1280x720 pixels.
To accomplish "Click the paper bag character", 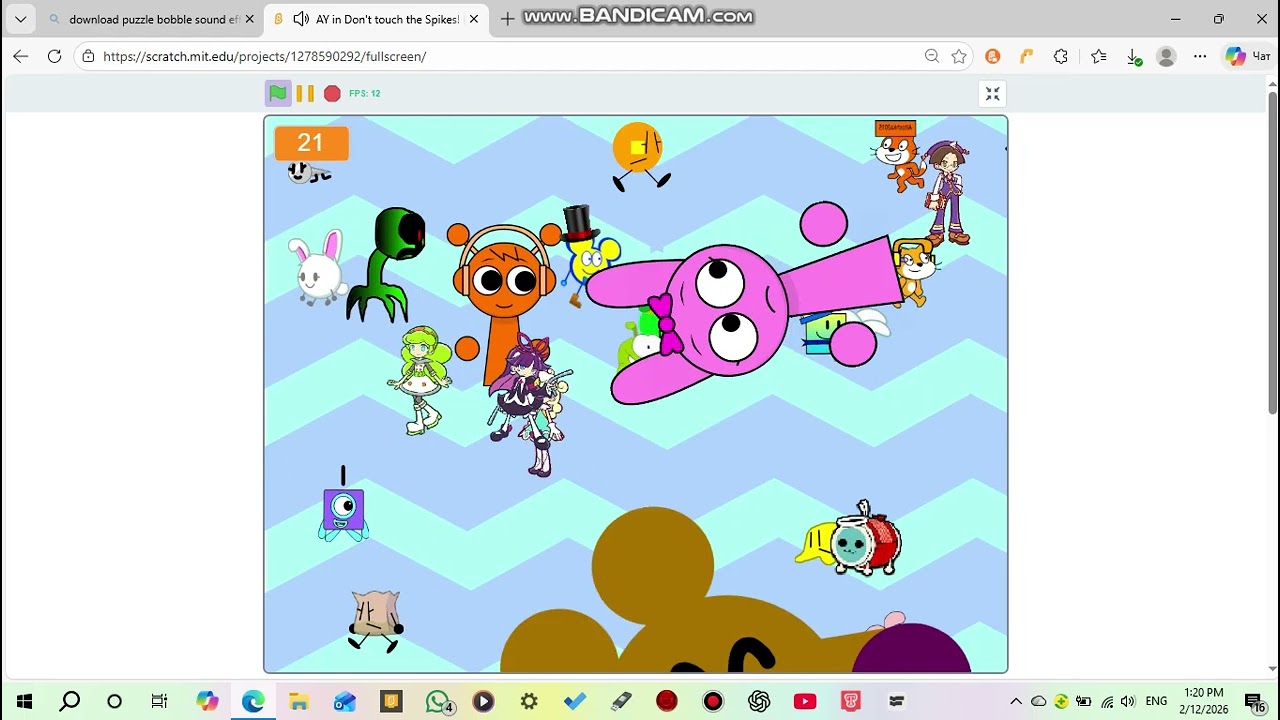I will [x=376, y=620].
